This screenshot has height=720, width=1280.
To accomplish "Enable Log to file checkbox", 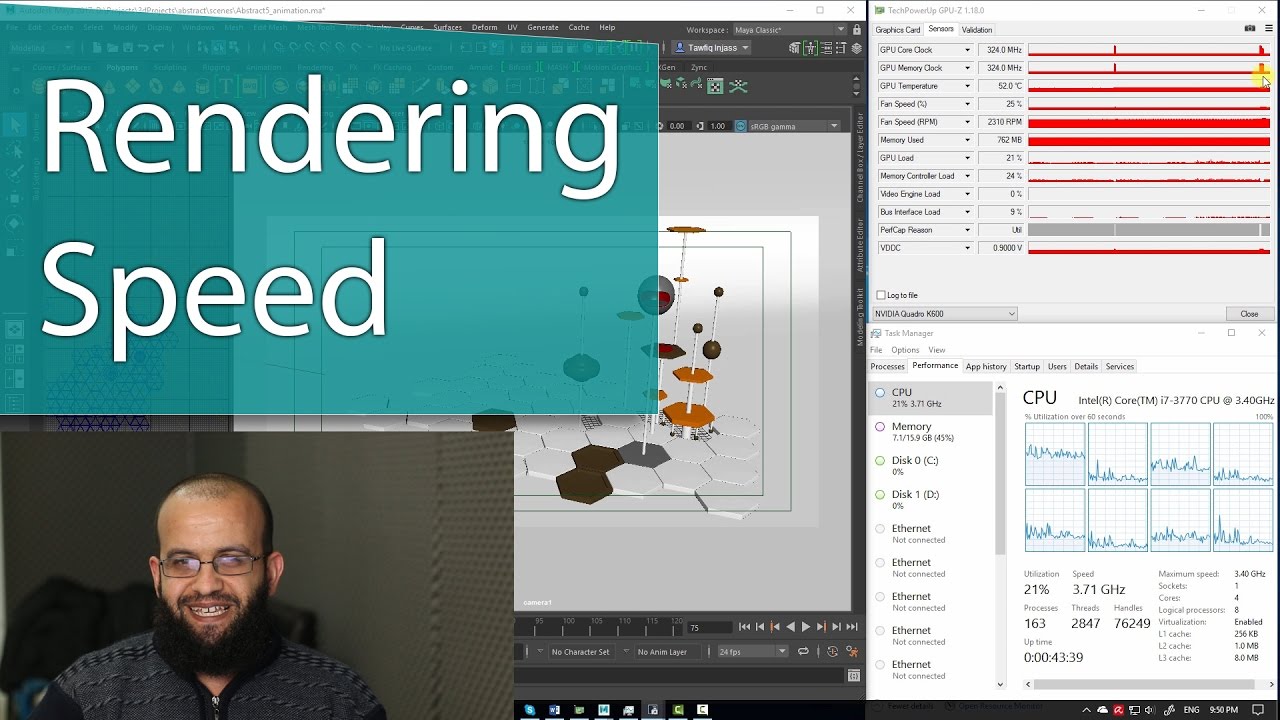I will coord(881,295).
